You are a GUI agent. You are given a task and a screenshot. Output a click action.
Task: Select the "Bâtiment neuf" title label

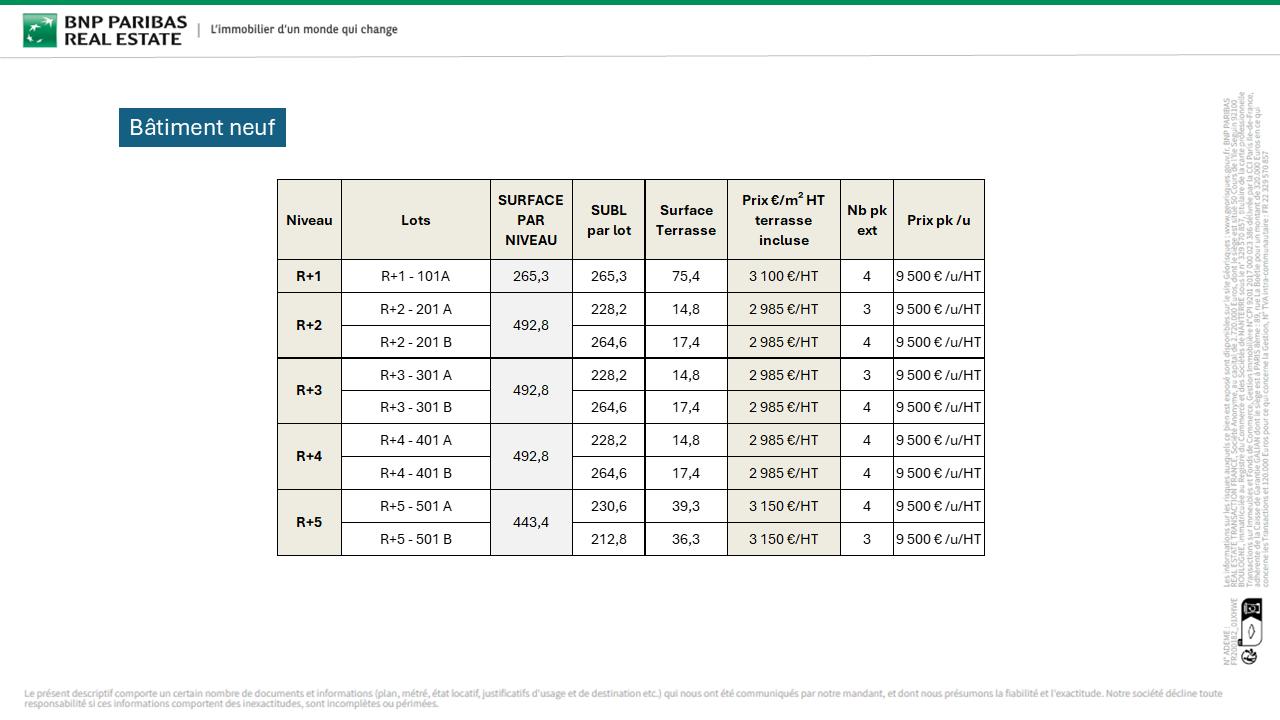tap(202, 127)
